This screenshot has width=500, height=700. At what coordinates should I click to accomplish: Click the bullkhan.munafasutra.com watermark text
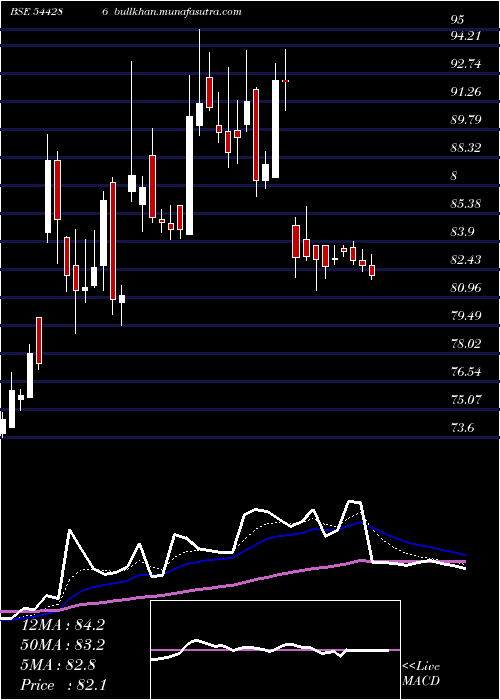(x=178, y=12)
